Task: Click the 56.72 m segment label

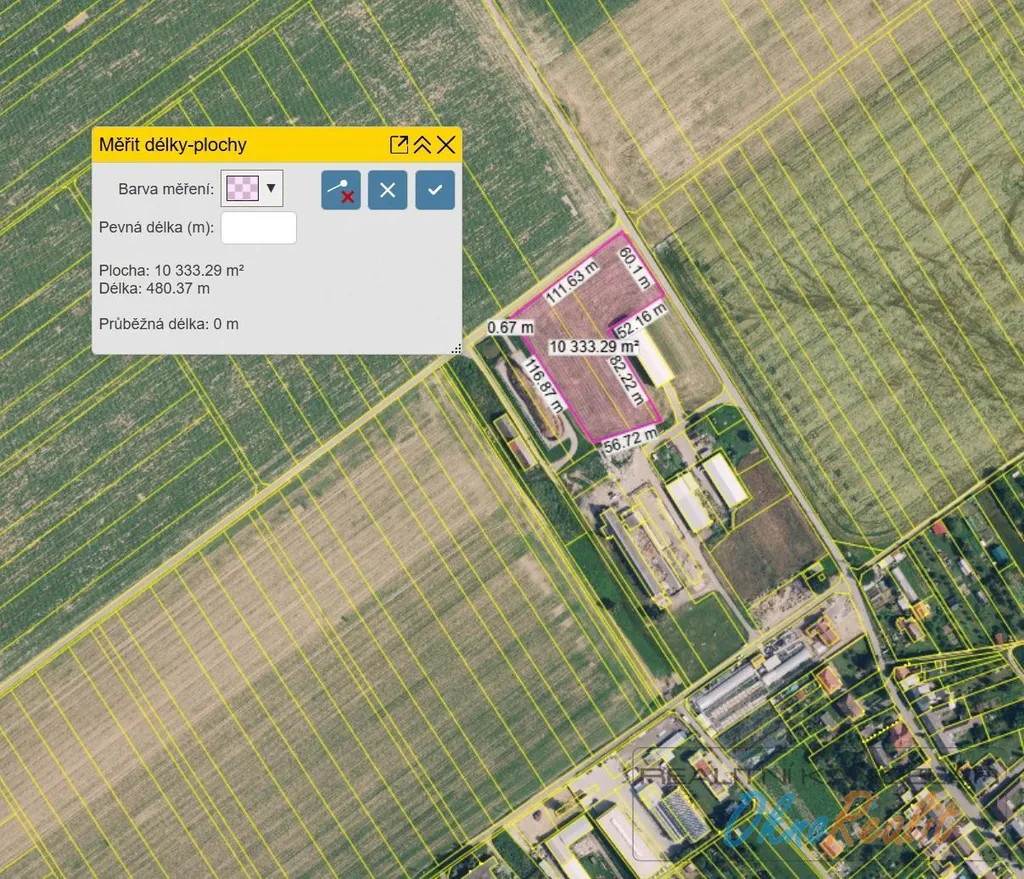Action: click(629, 441)
